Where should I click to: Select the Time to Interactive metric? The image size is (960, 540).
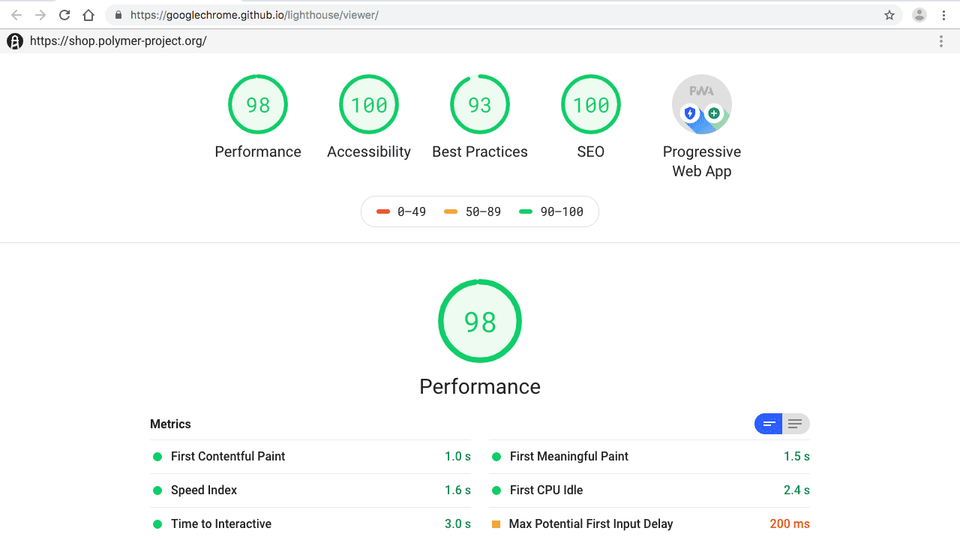pyautogui.click(x=310, y=524)
